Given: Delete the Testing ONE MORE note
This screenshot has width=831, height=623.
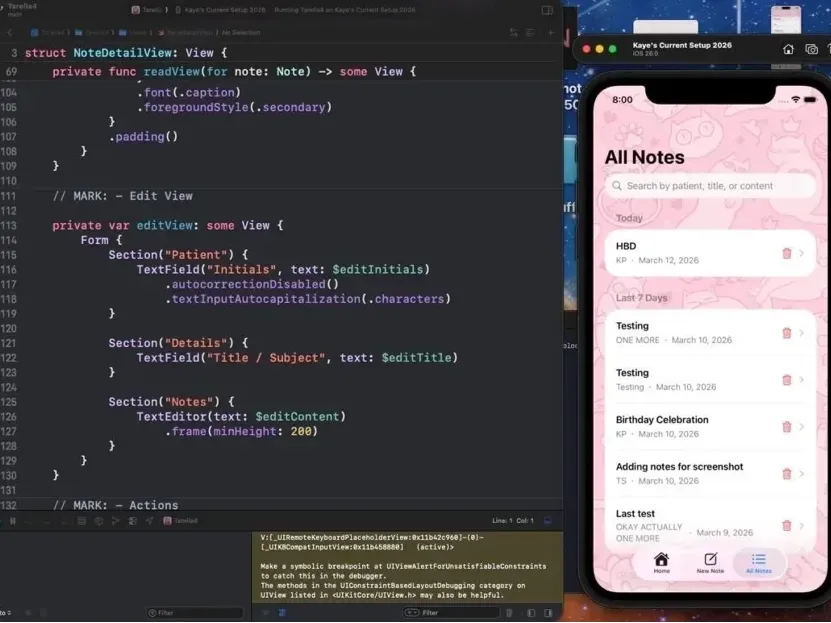Looking at the screenshot, I should click(x=786, y=333).
